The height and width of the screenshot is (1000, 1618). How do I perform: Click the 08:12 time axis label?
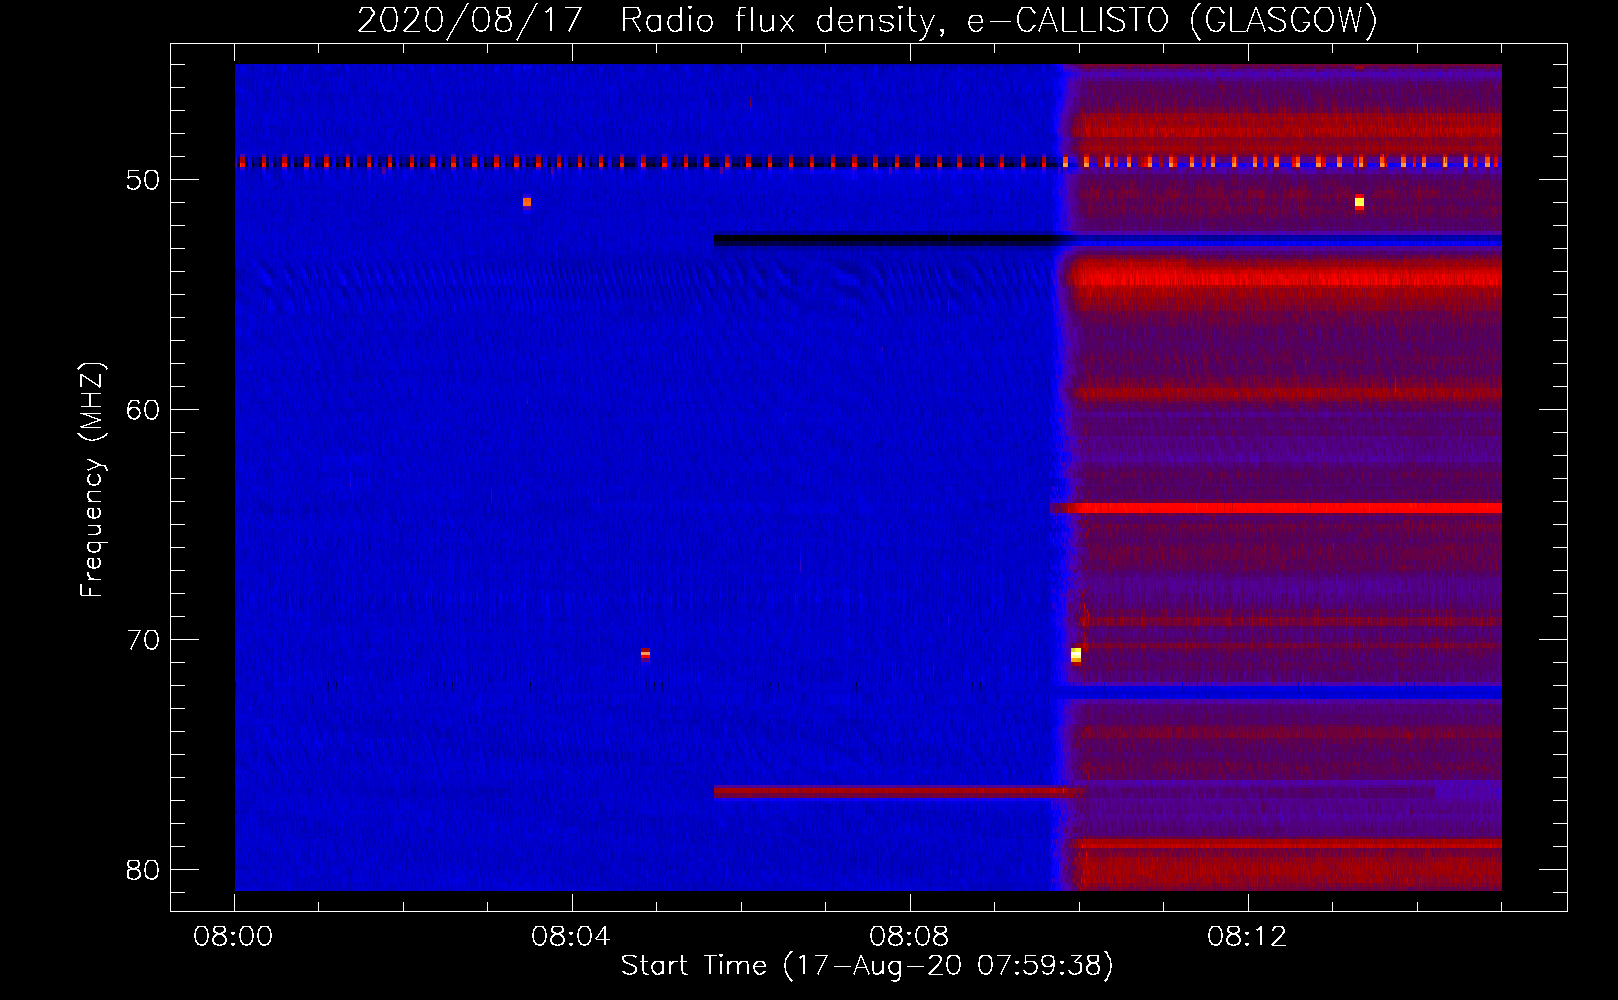(x=1247, y=937)
